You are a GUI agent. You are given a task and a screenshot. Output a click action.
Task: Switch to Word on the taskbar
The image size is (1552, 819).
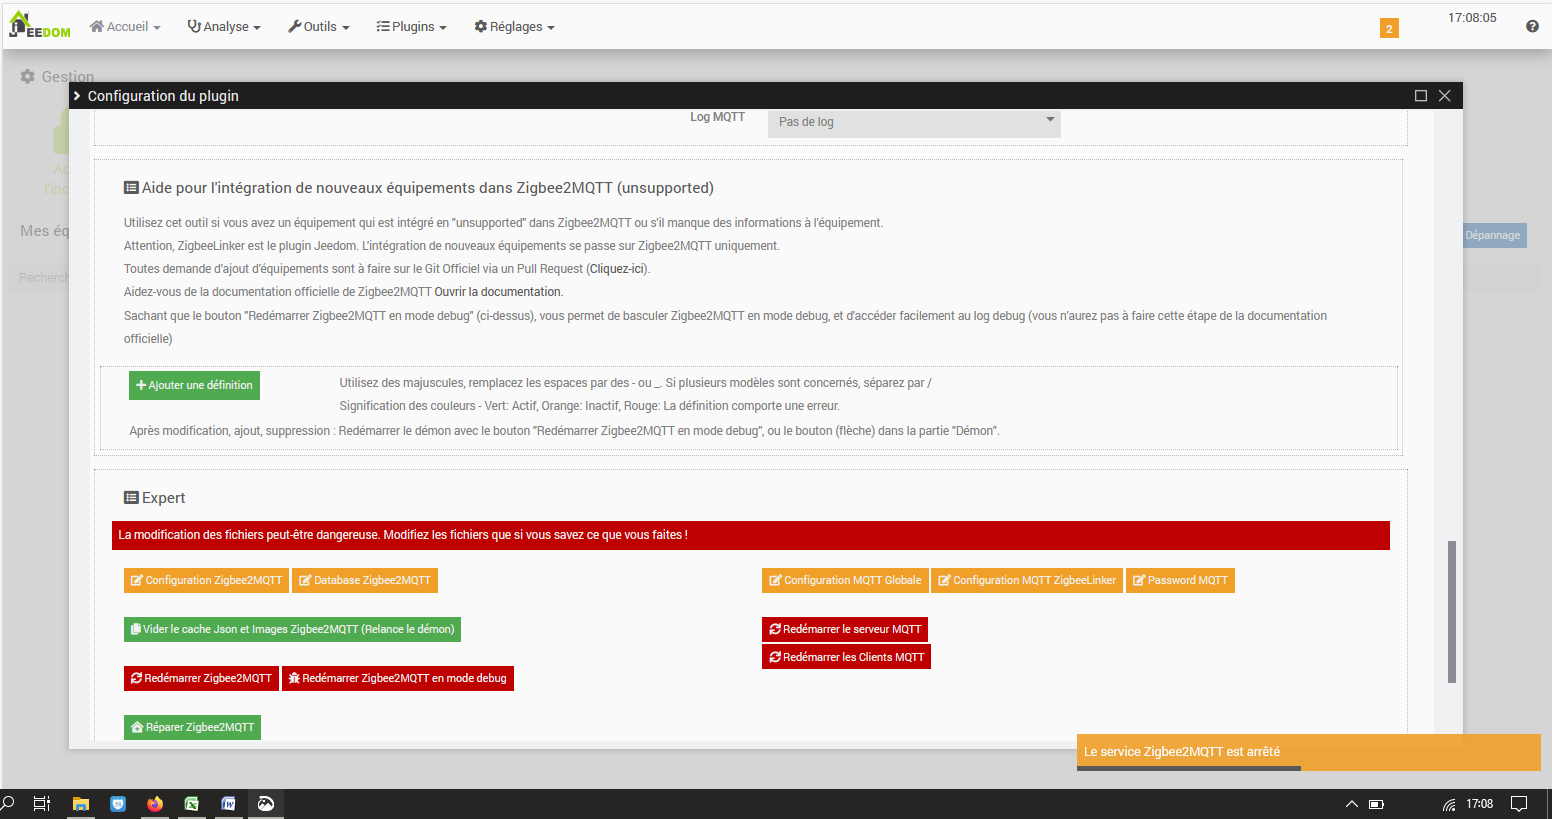coord(229,804)
